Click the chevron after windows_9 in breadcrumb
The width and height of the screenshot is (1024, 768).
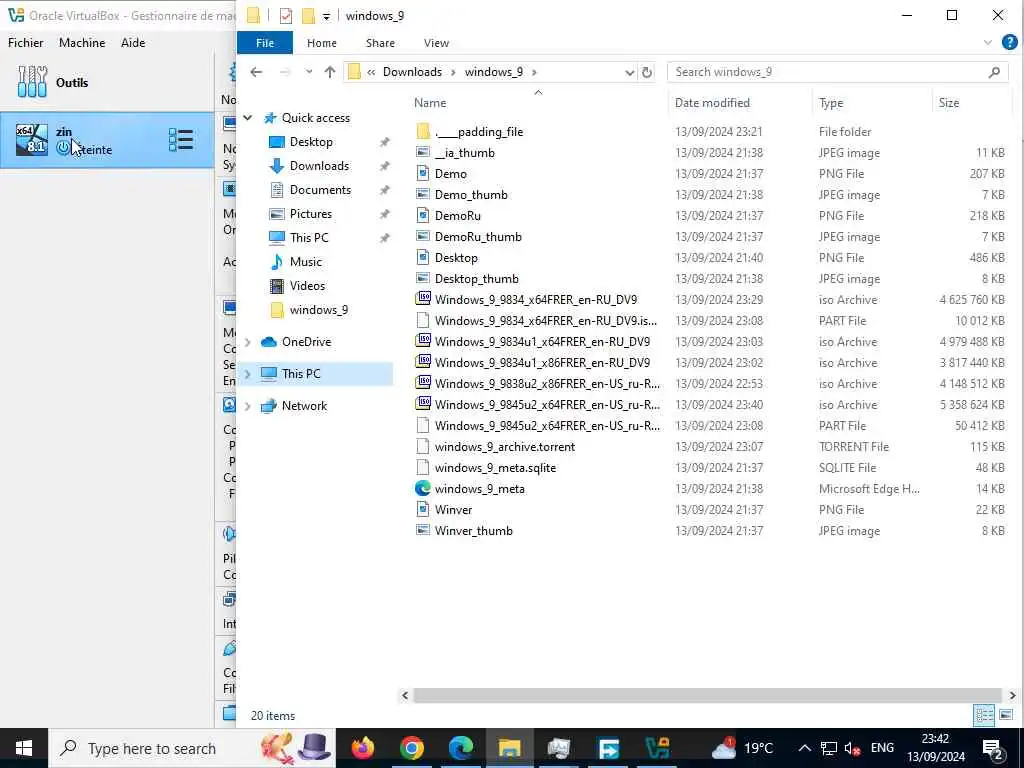(535, 72)
